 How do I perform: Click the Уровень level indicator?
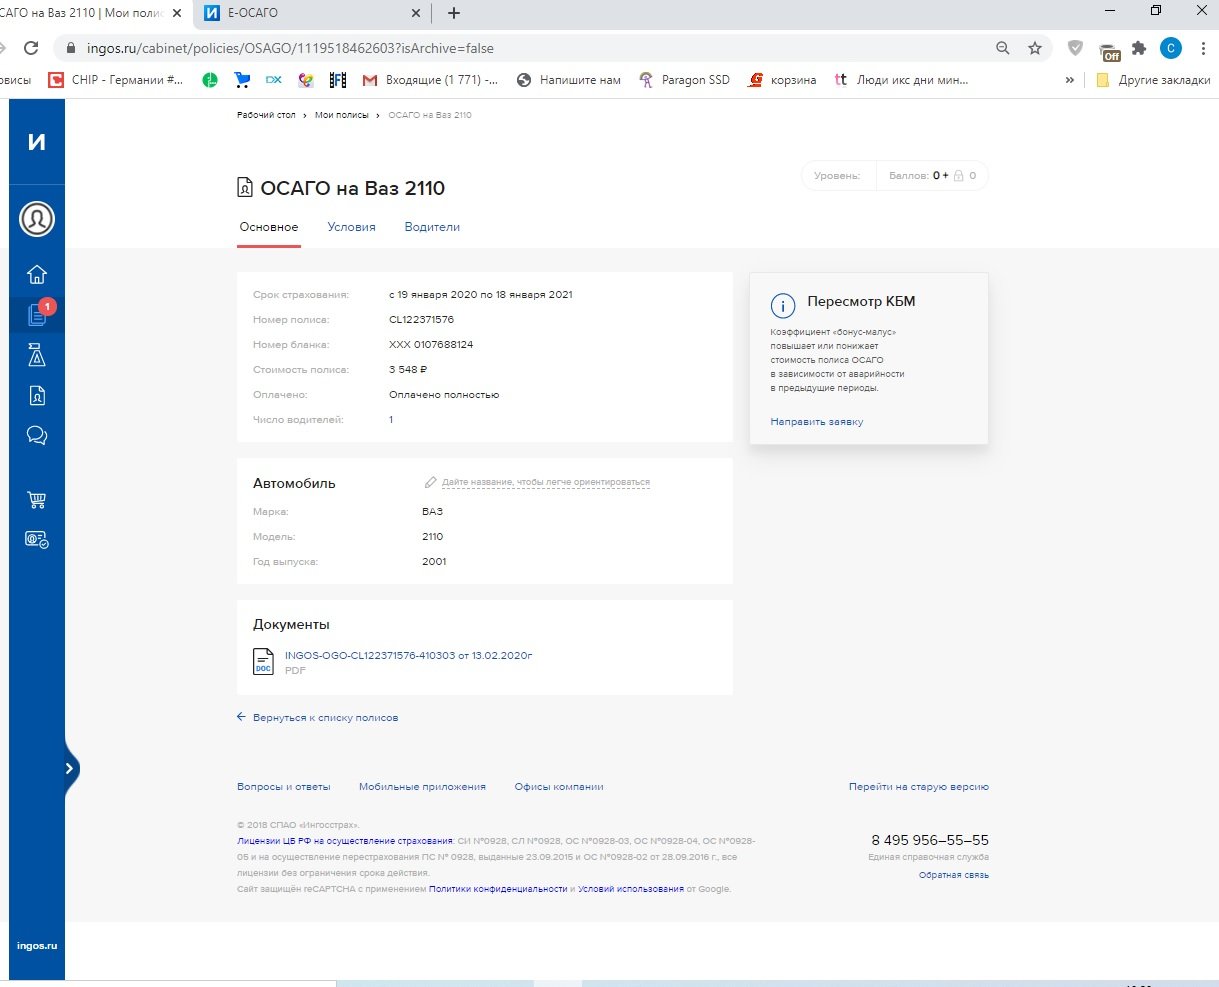(837, 176)
